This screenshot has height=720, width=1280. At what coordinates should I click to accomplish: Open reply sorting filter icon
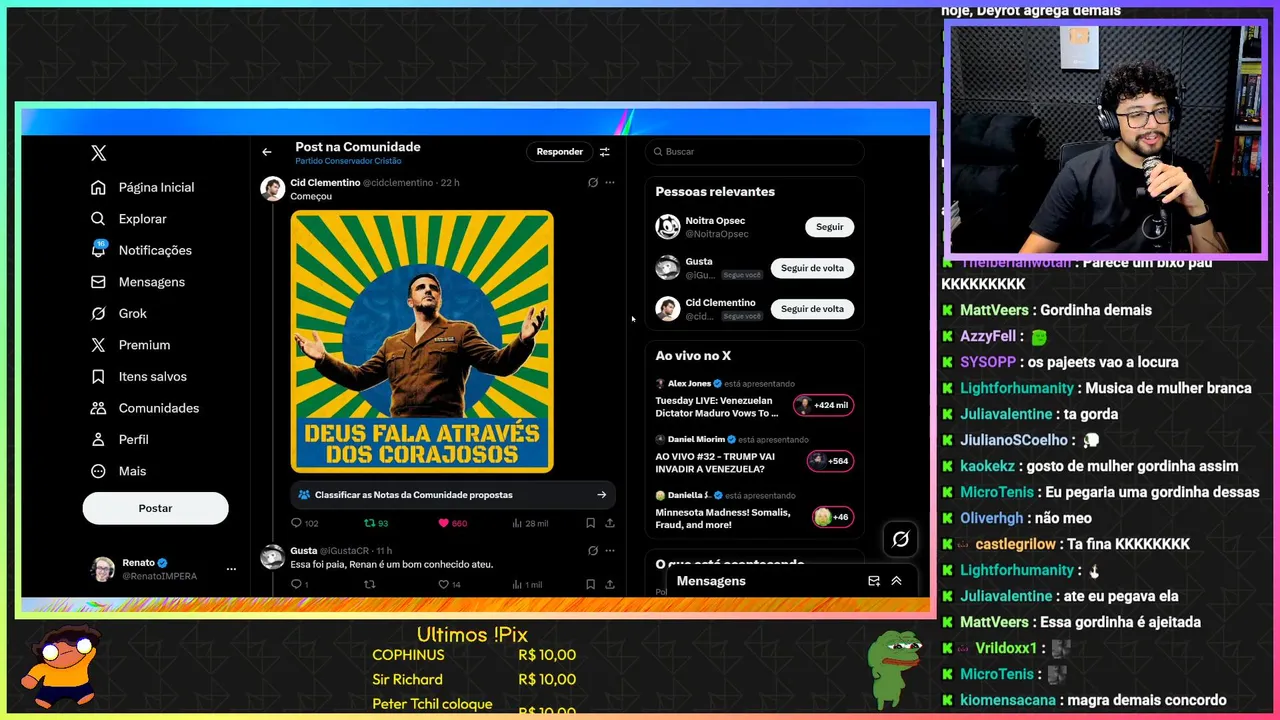[605, 152]
